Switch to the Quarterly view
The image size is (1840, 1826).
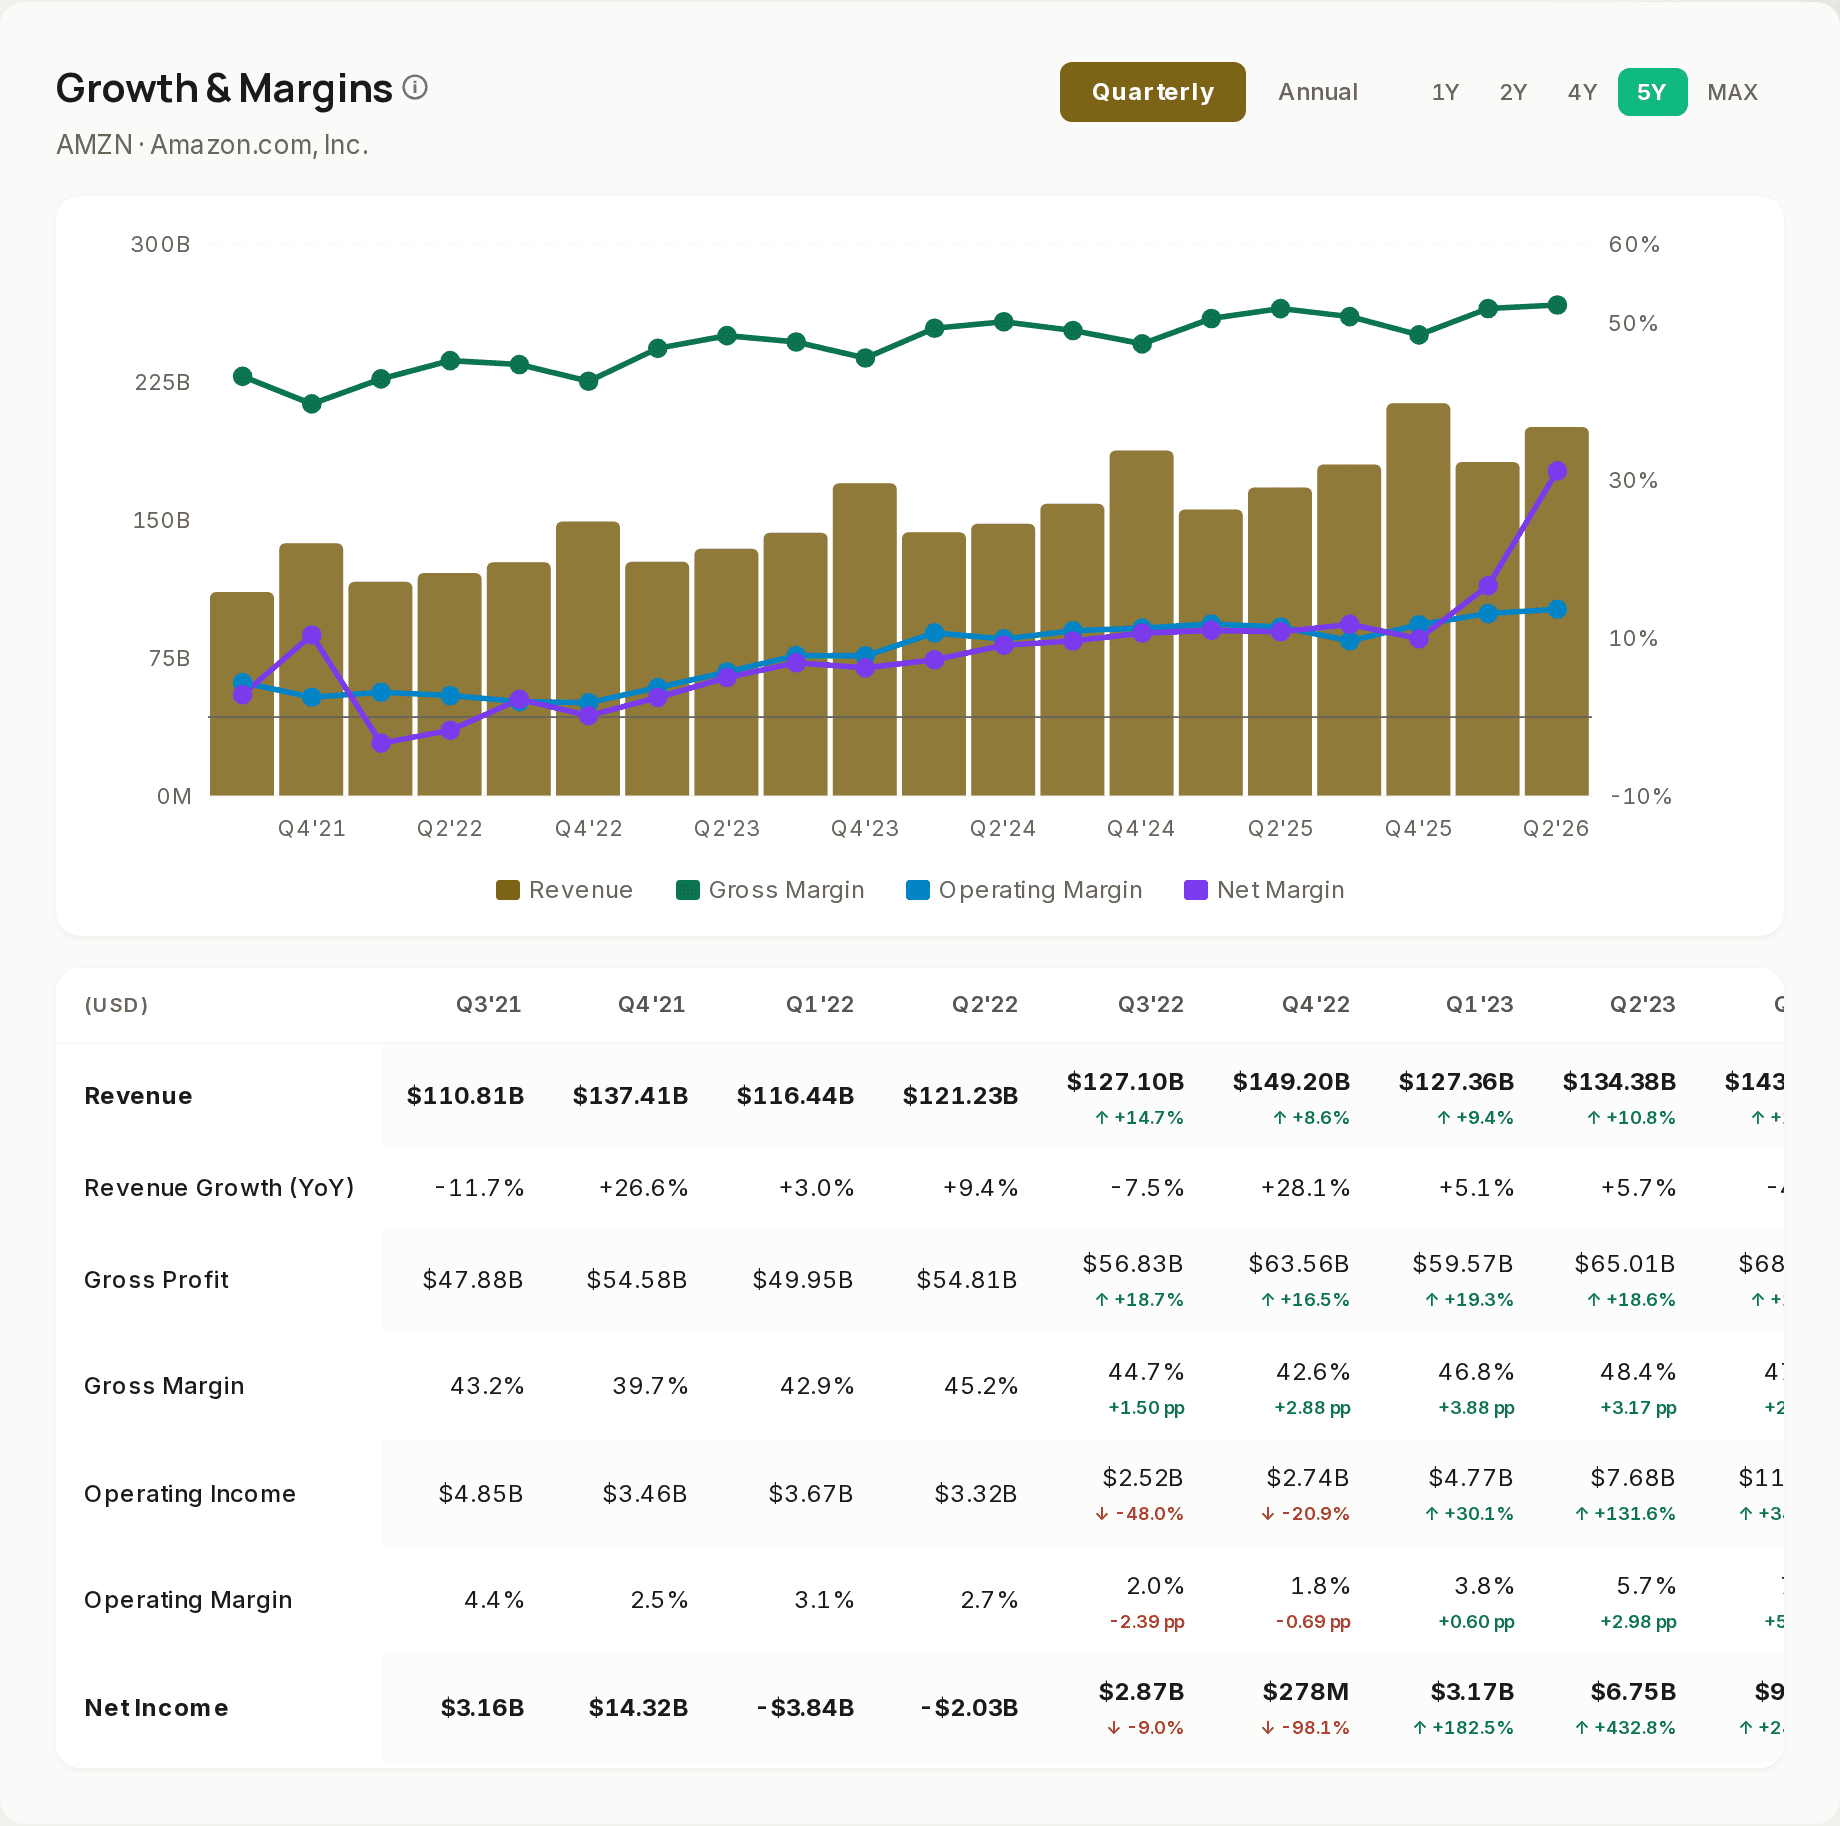(x=1152, y=92)
